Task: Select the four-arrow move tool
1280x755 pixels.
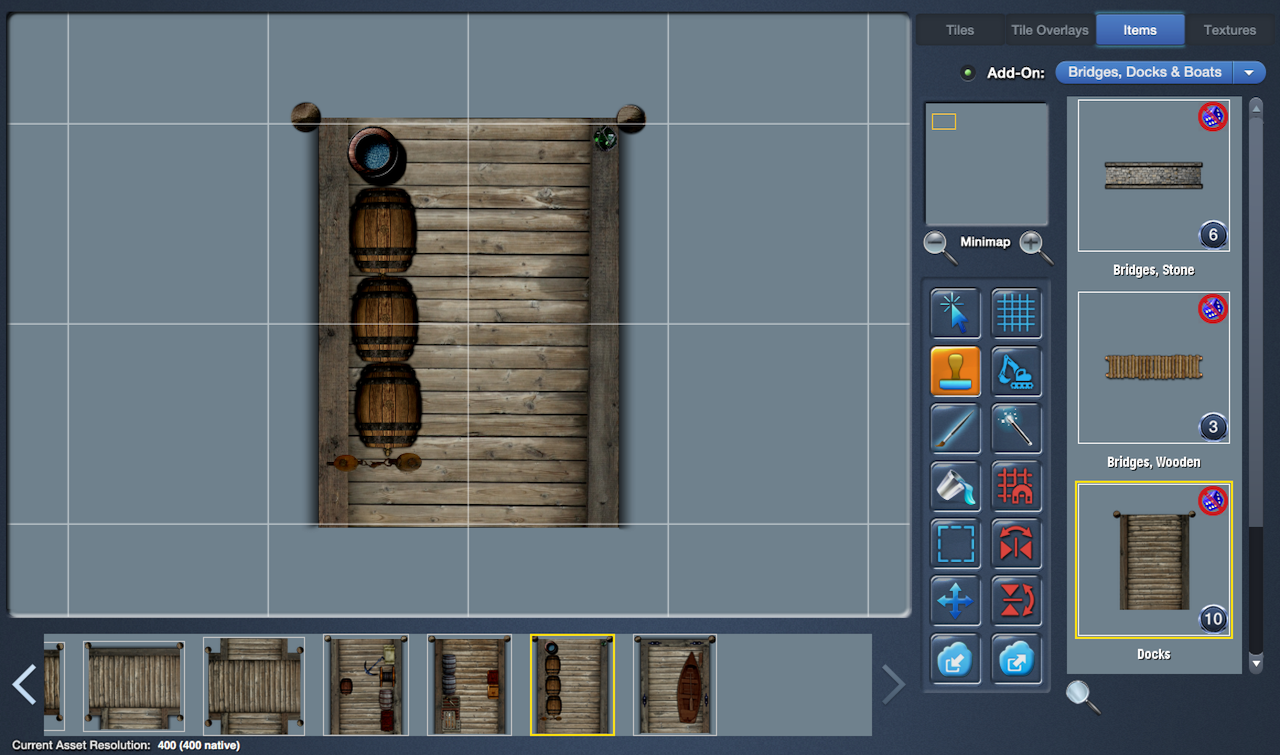Action: pyautogui.click(x=955, y=601)
